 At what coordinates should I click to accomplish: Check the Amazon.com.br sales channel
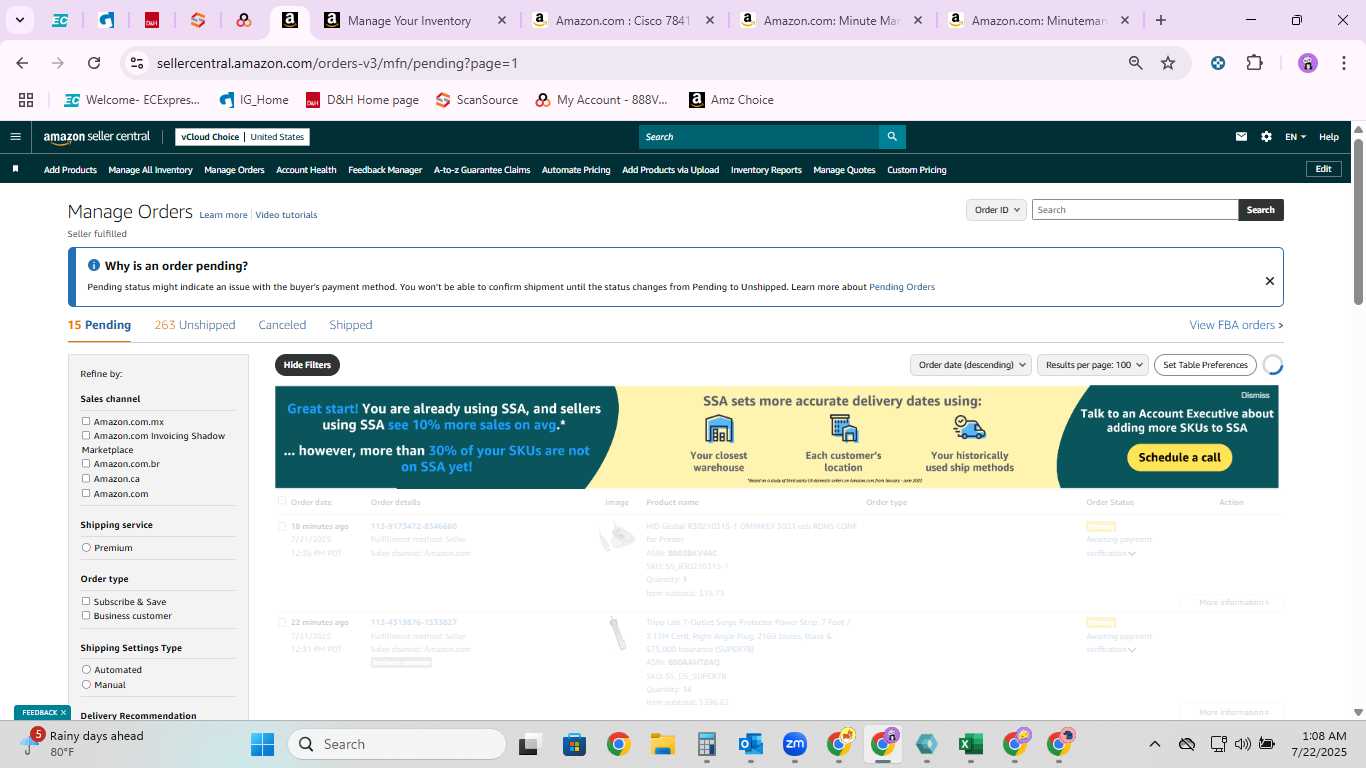tap(86, 463)
